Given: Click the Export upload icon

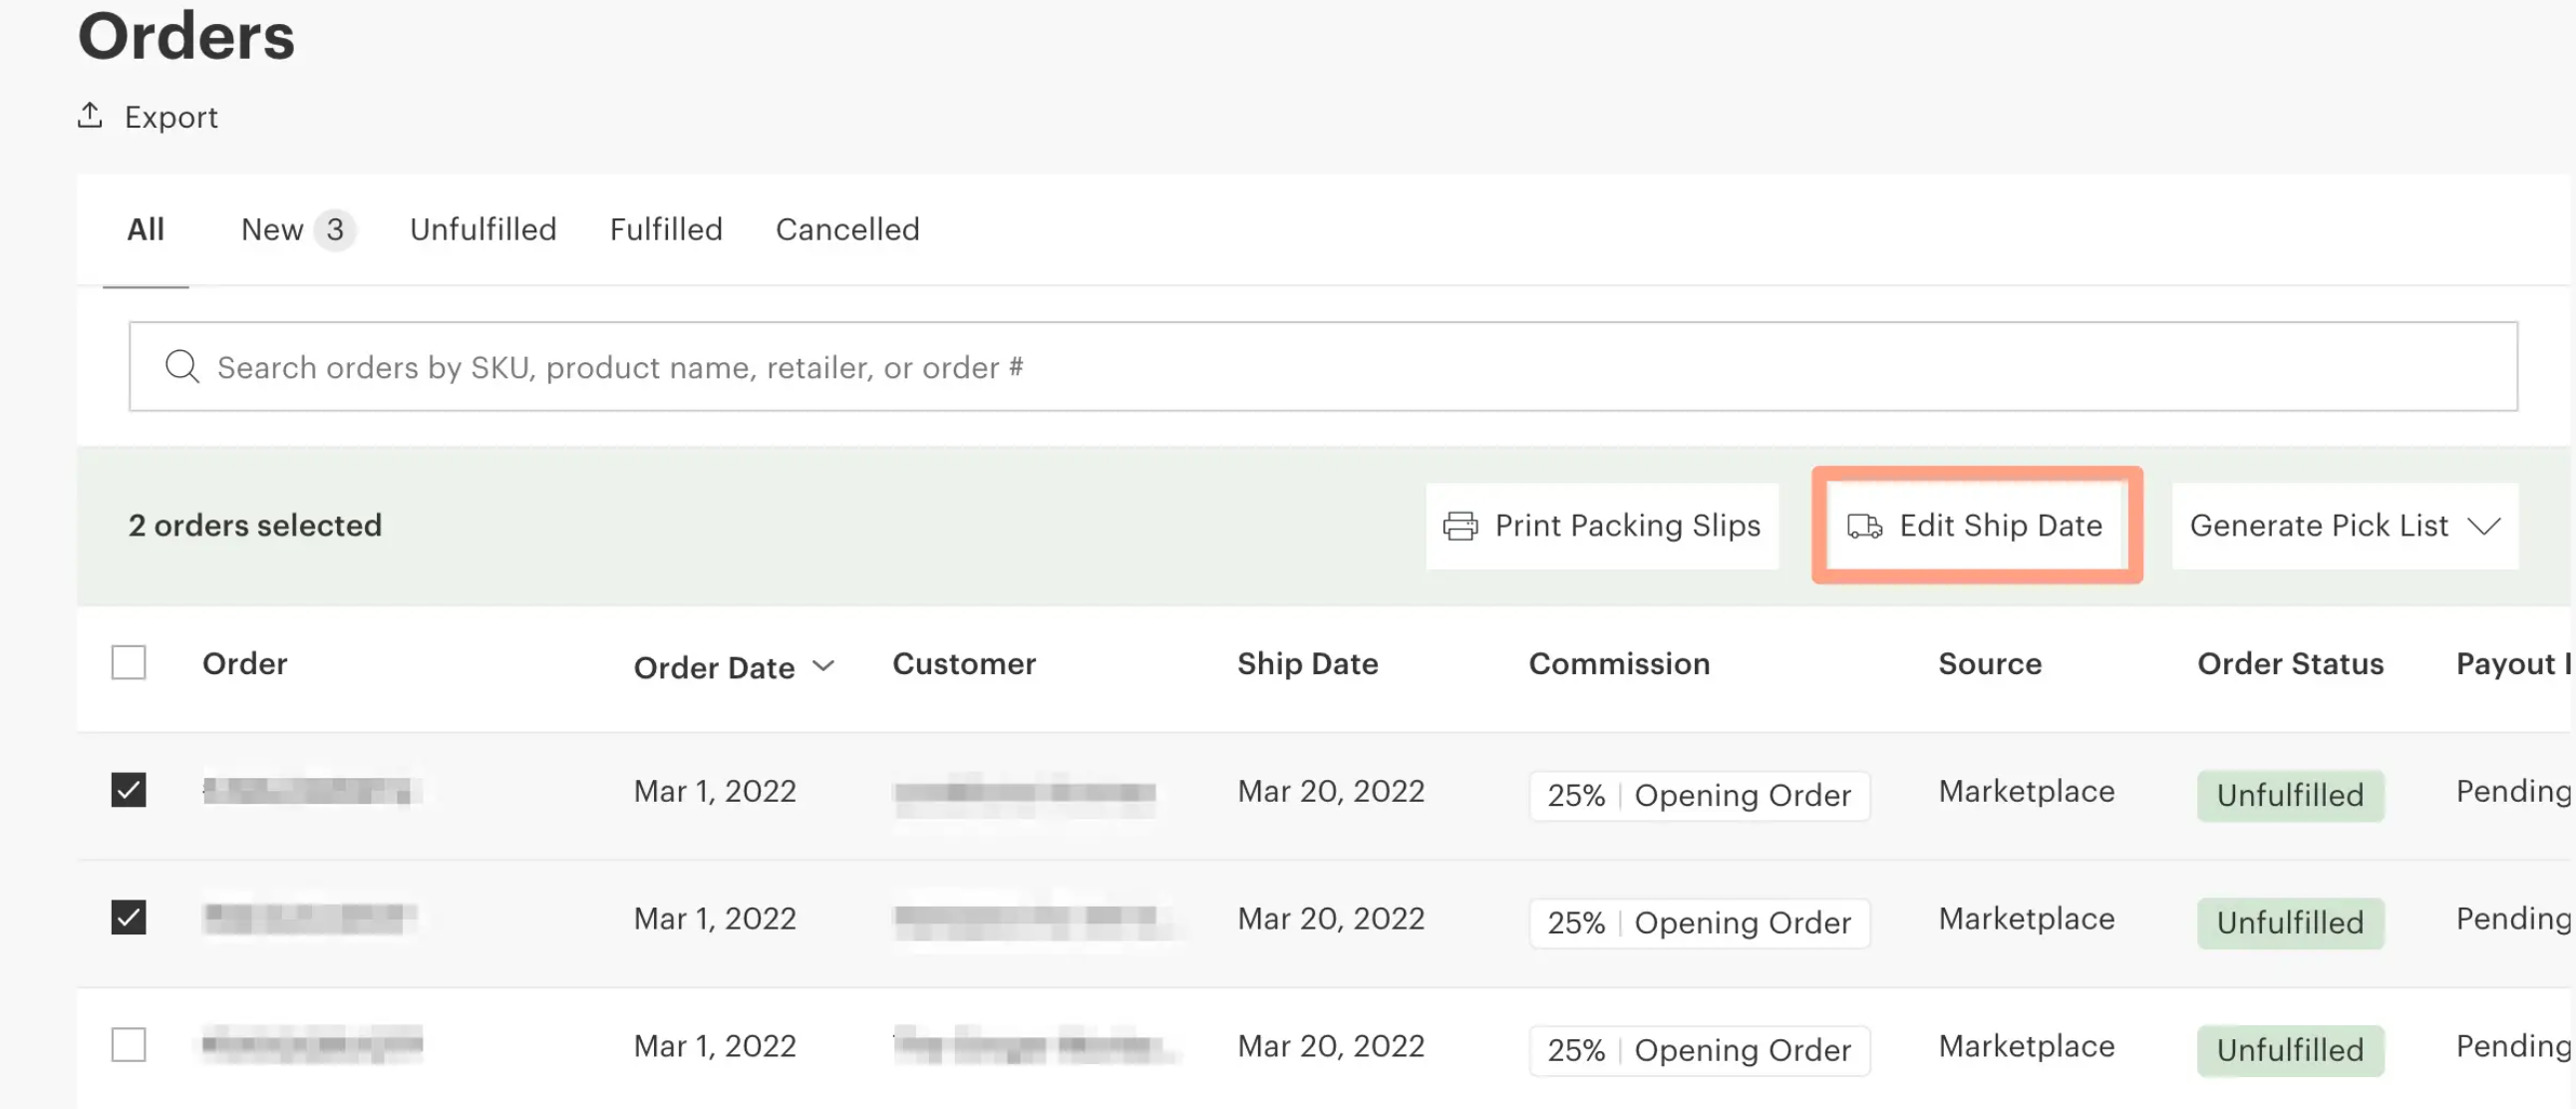Looking at the screenshot, I should (90, 116).
